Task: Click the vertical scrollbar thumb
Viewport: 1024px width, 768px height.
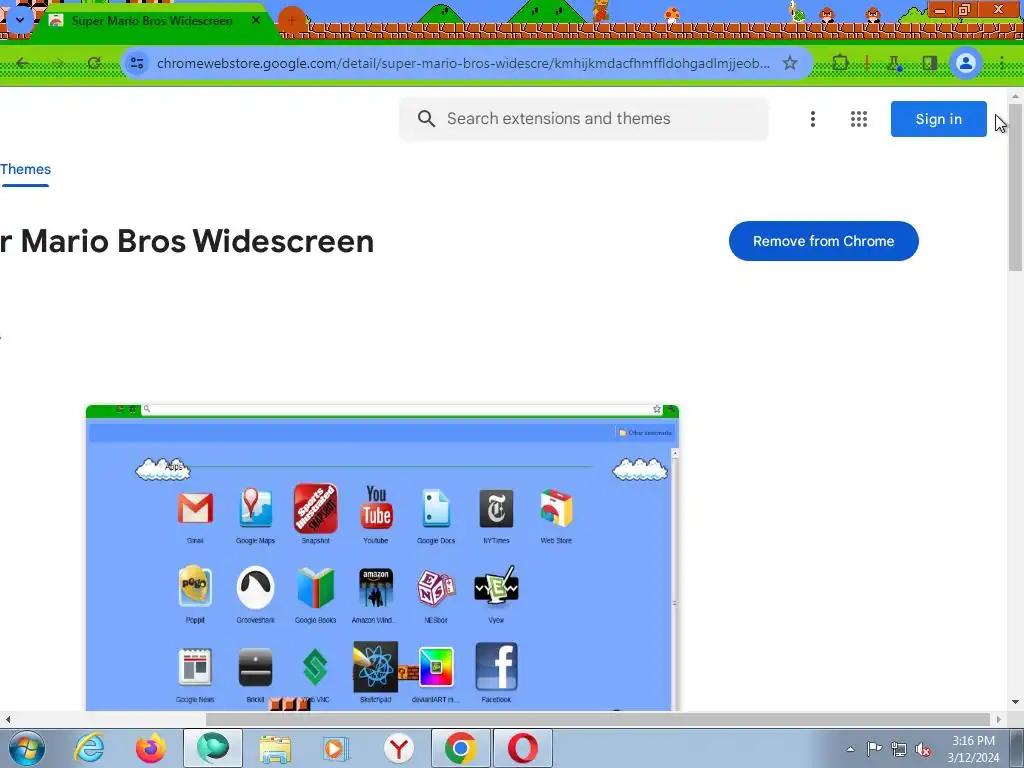Action: 1015,186
